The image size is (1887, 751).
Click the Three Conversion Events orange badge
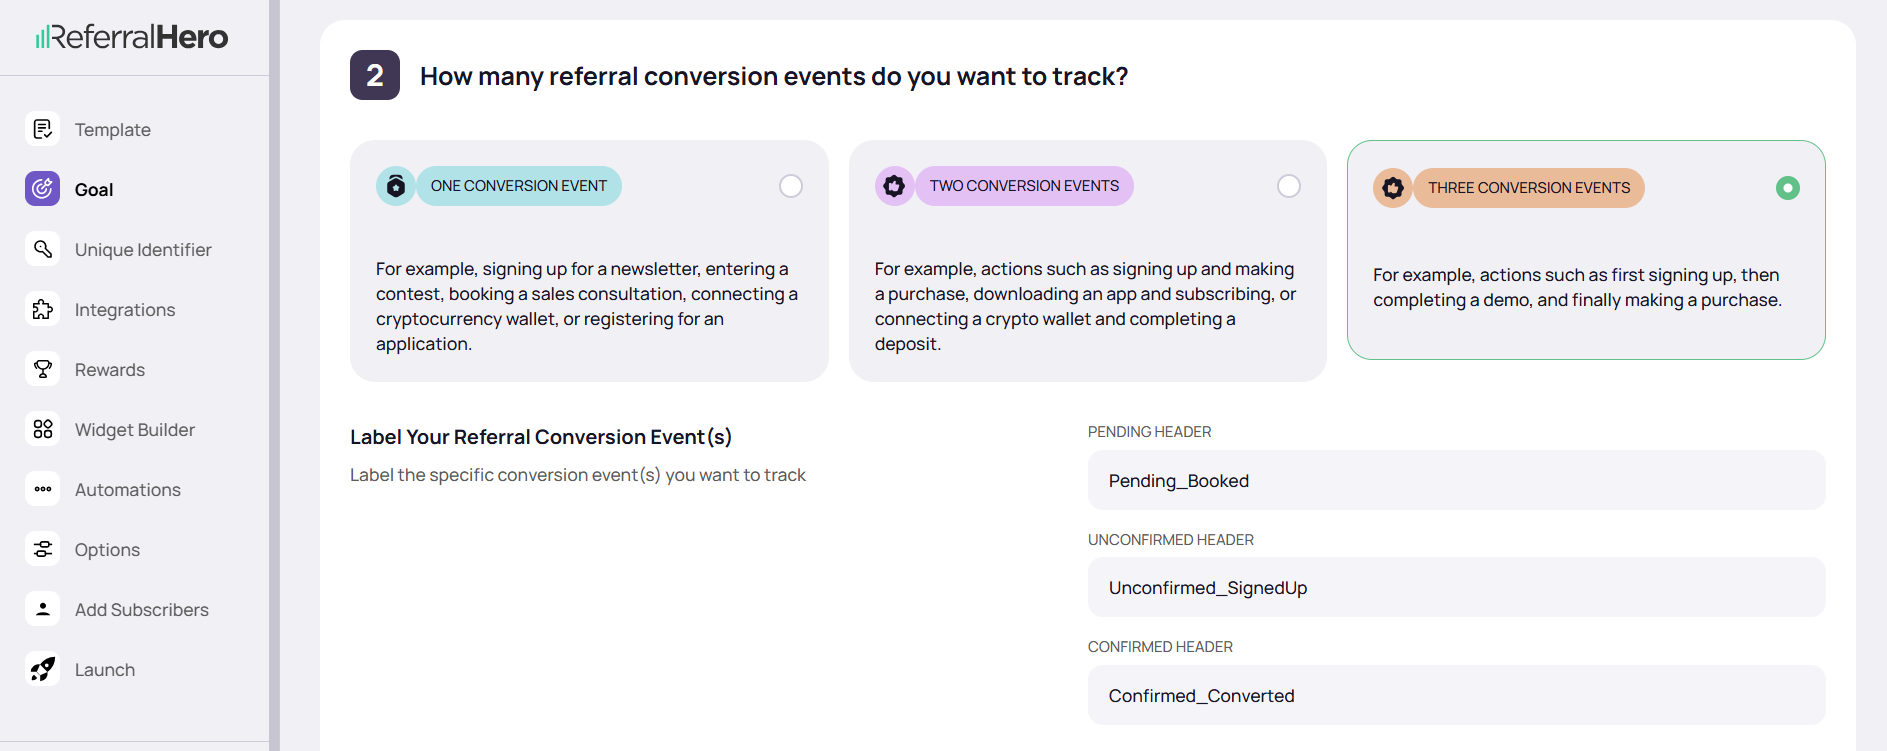pyautogui.click(x=1528, y=188)
